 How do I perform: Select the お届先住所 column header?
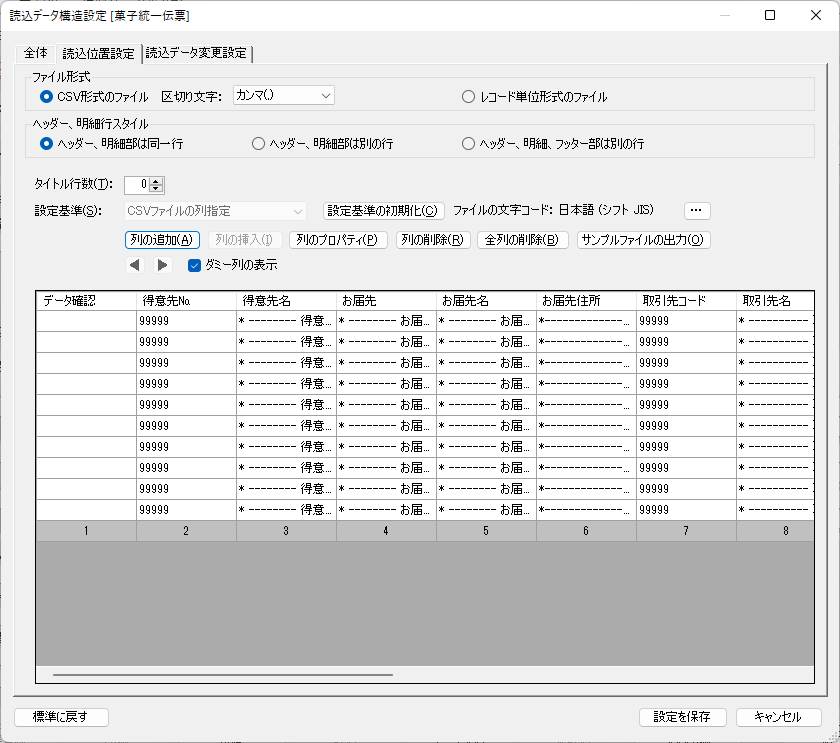click(x=587, y=301)
